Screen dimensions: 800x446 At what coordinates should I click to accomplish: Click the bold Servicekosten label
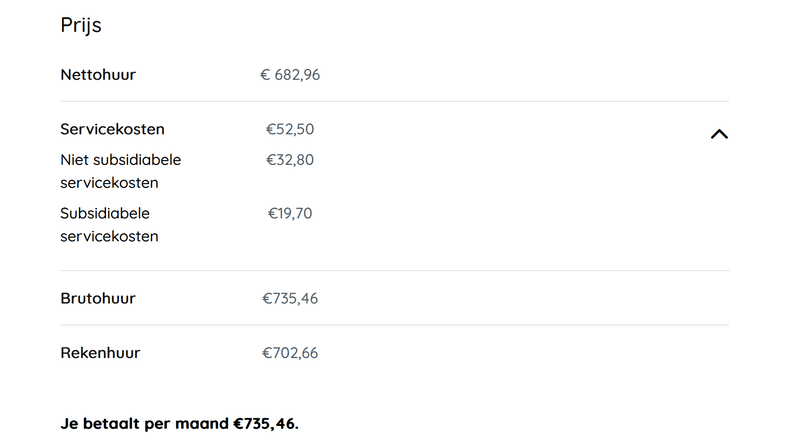(x=112, y=129)
